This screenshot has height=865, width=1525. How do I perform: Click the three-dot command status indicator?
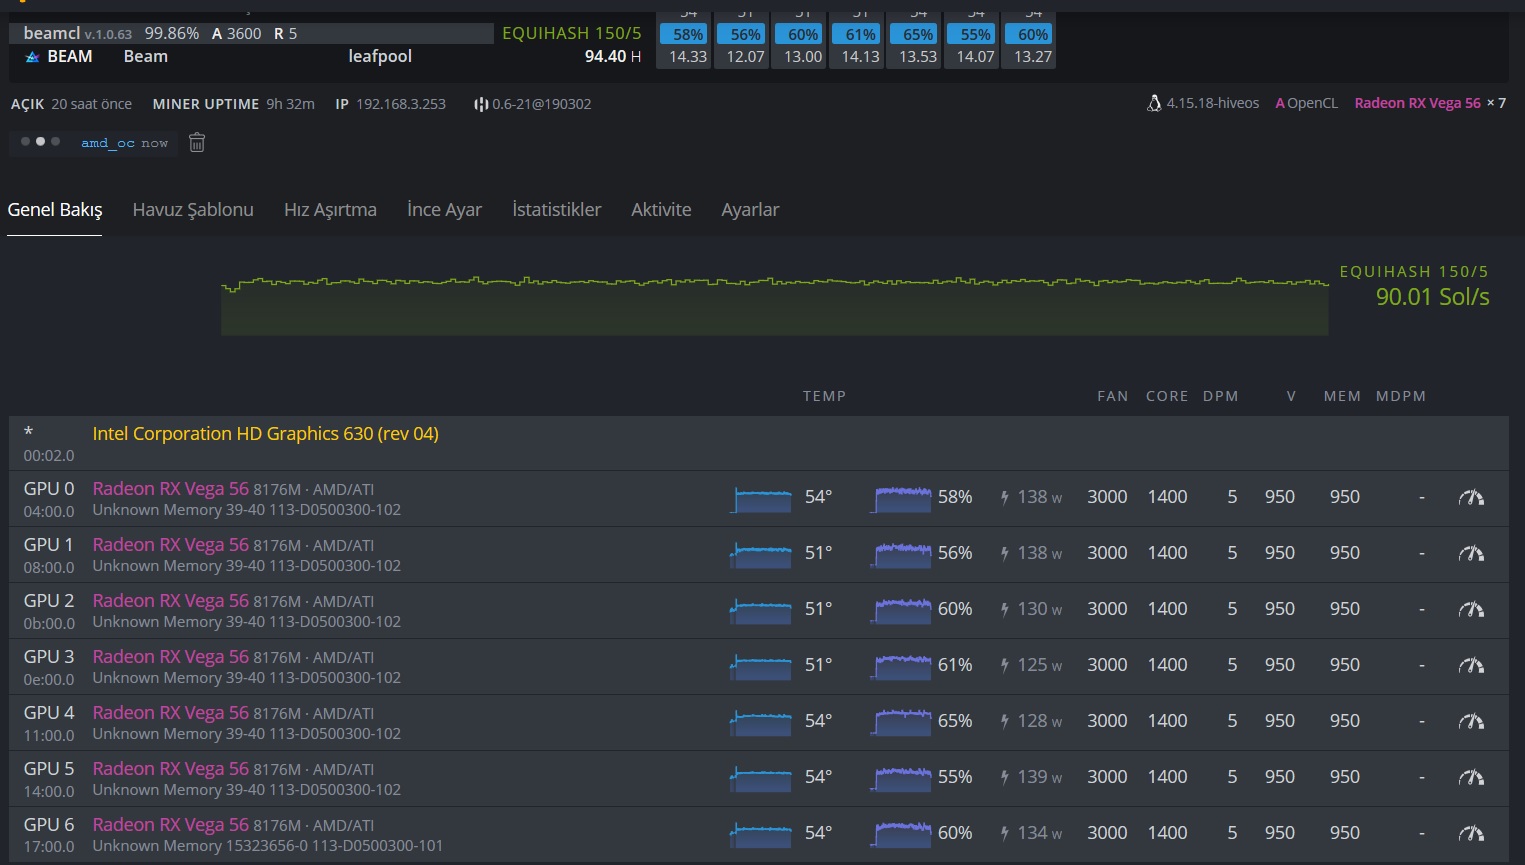click(x=40, y=142)
